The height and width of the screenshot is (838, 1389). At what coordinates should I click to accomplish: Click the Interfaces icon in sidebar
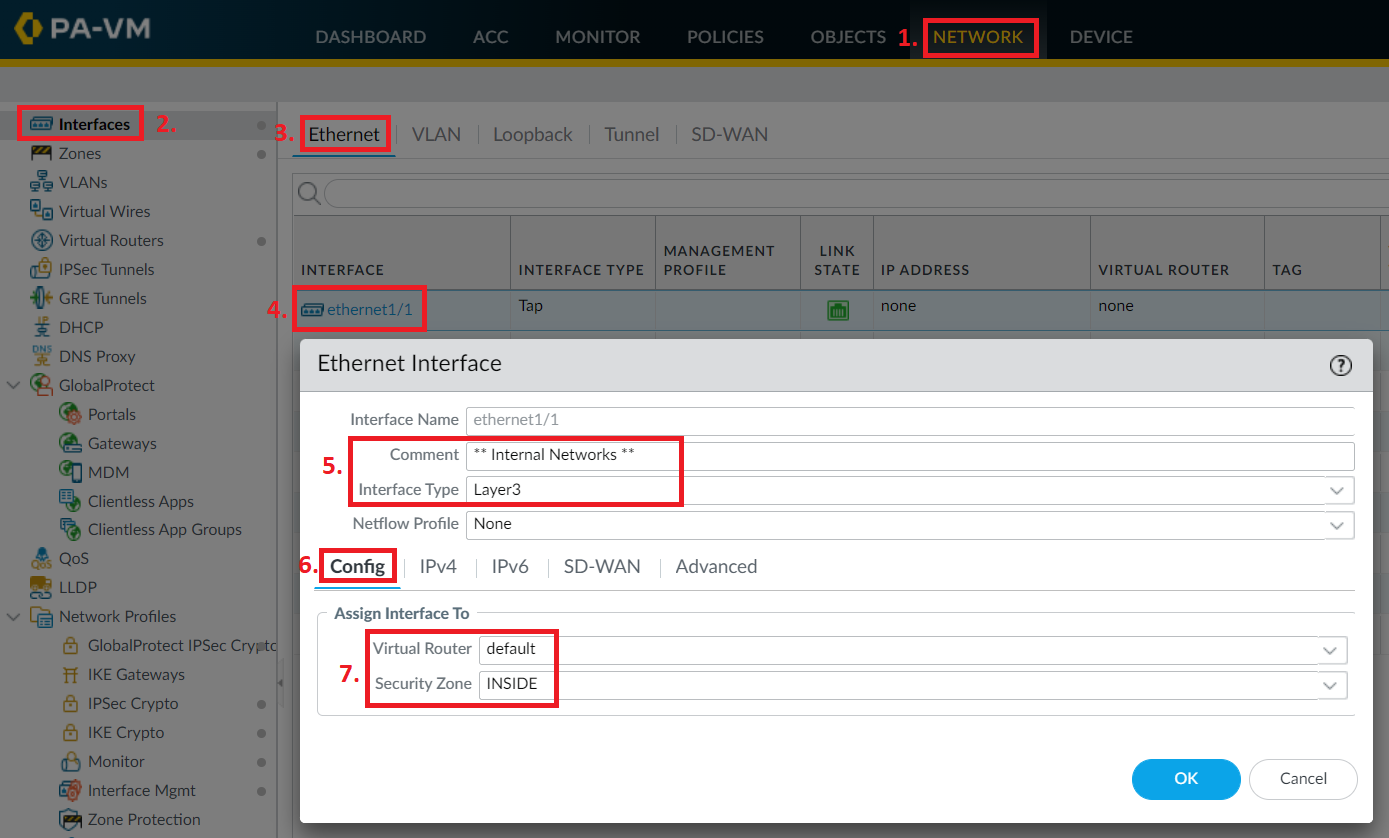(41, 124)
